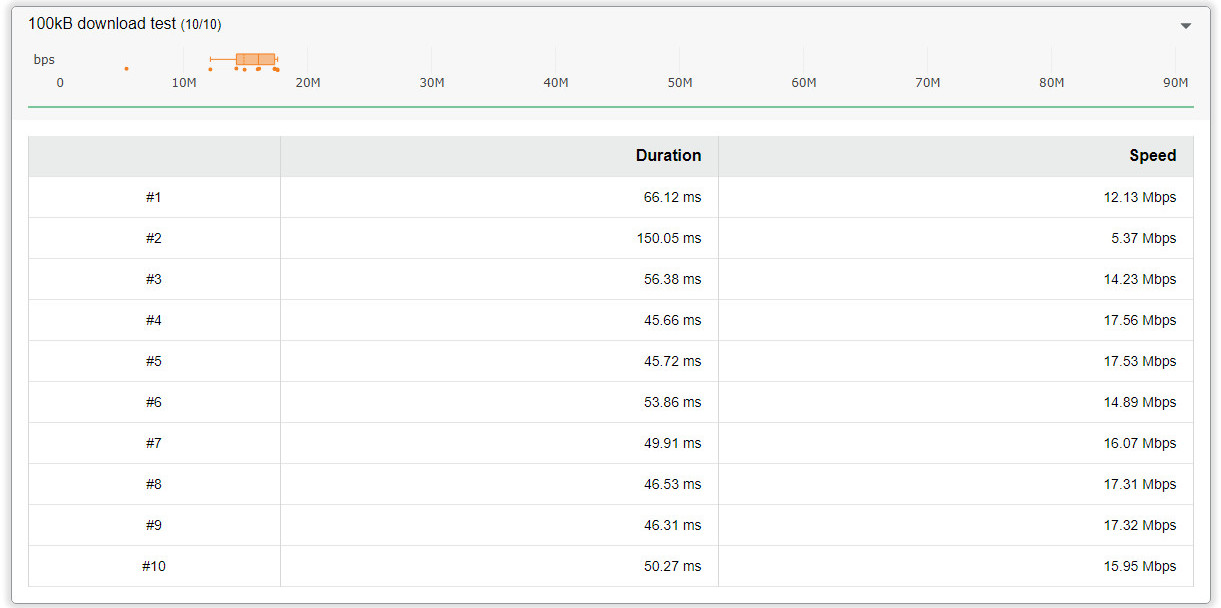Click speed value 14.89 Mbps
Image resolution: width=1221 pixels, height=608 pixels.
(x=1140, y=402)
